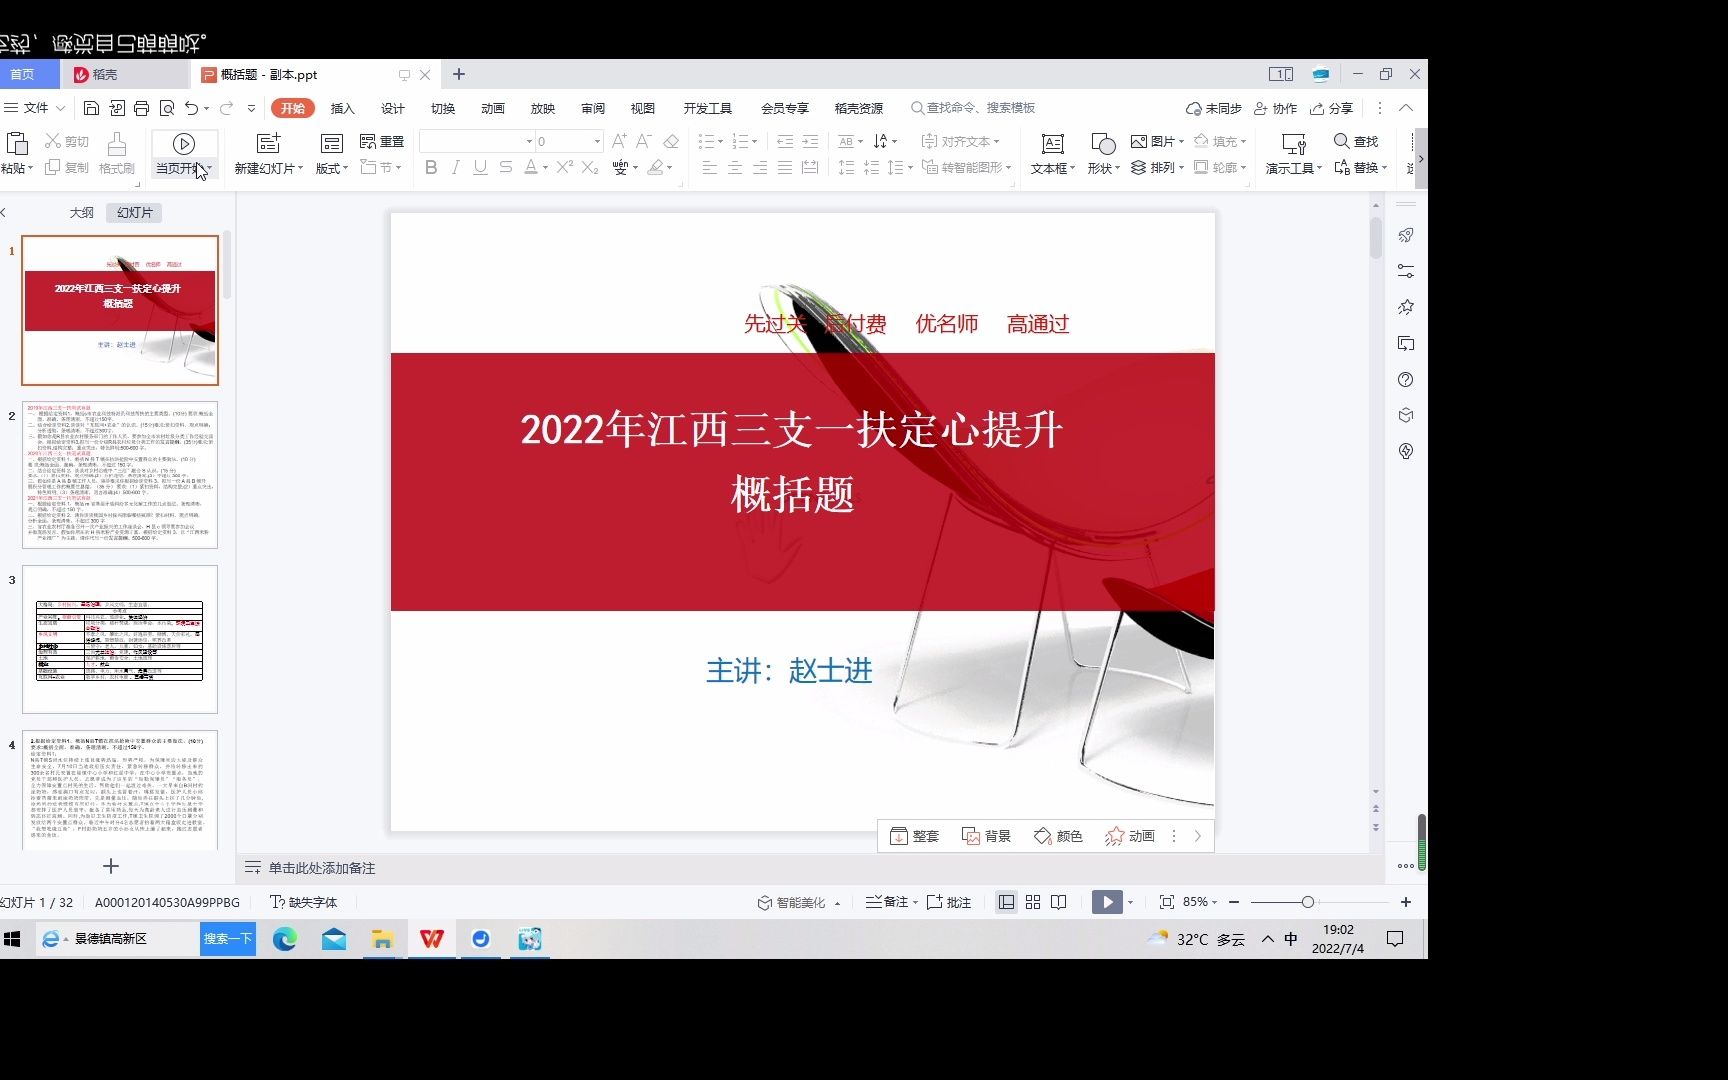Image resolution: width=1728 pixels, height=1080 pixels.
Task: Switch to the 放映 Slideshow tab
Action: [543, 108]
